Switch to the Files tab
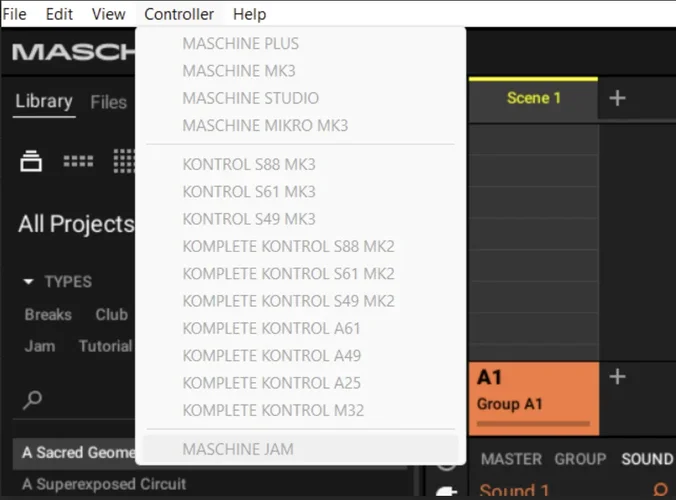The height and width of the screenshot is (500, 676). click(x=109, y=103)
